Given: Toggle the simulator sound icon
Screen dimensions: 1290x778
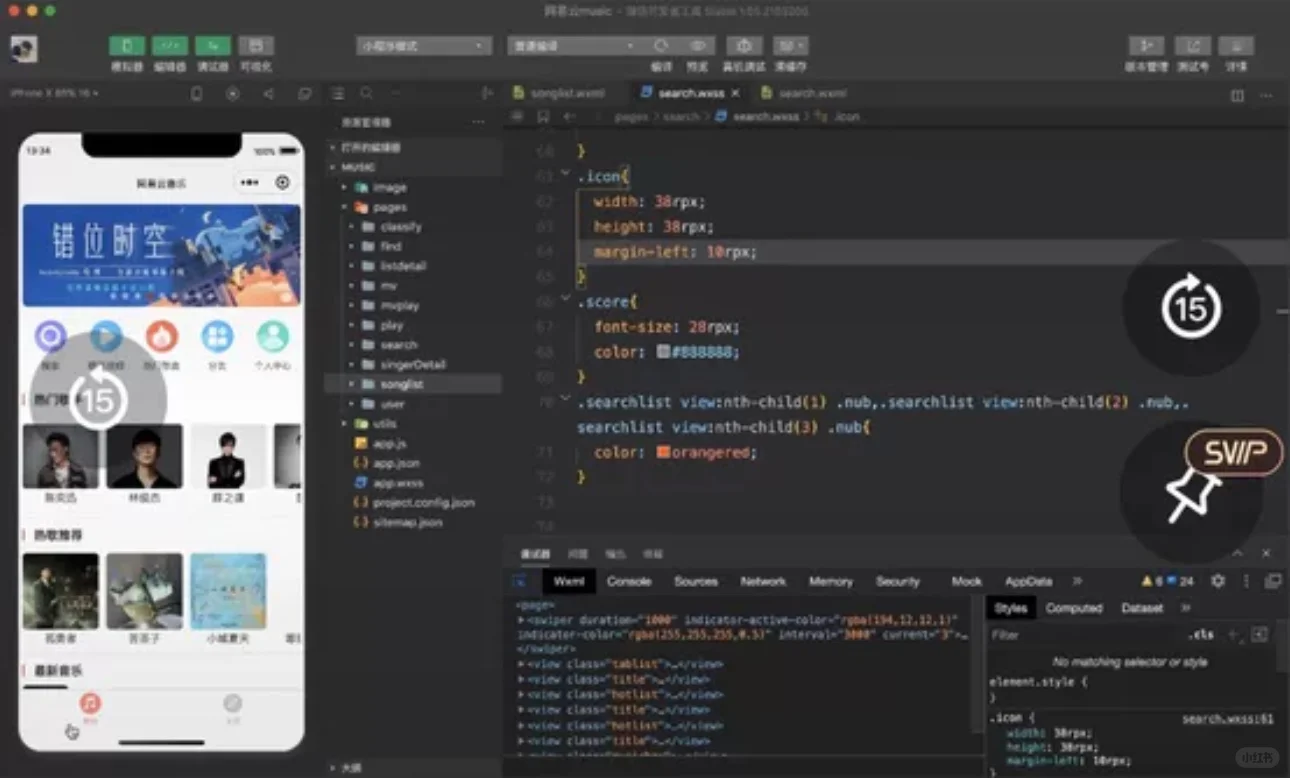Looking at the screenshot, I should point(268,93).
